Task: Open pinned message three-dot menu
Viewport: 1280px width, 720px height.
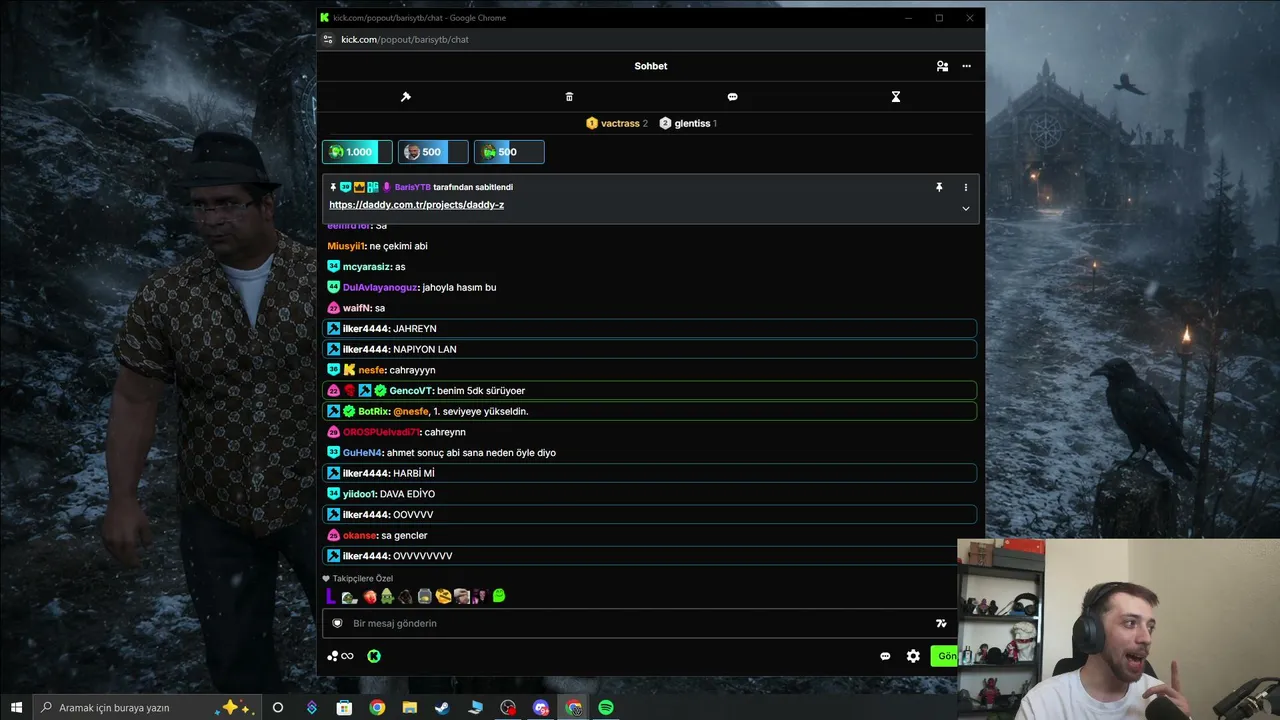Action: 965,187
